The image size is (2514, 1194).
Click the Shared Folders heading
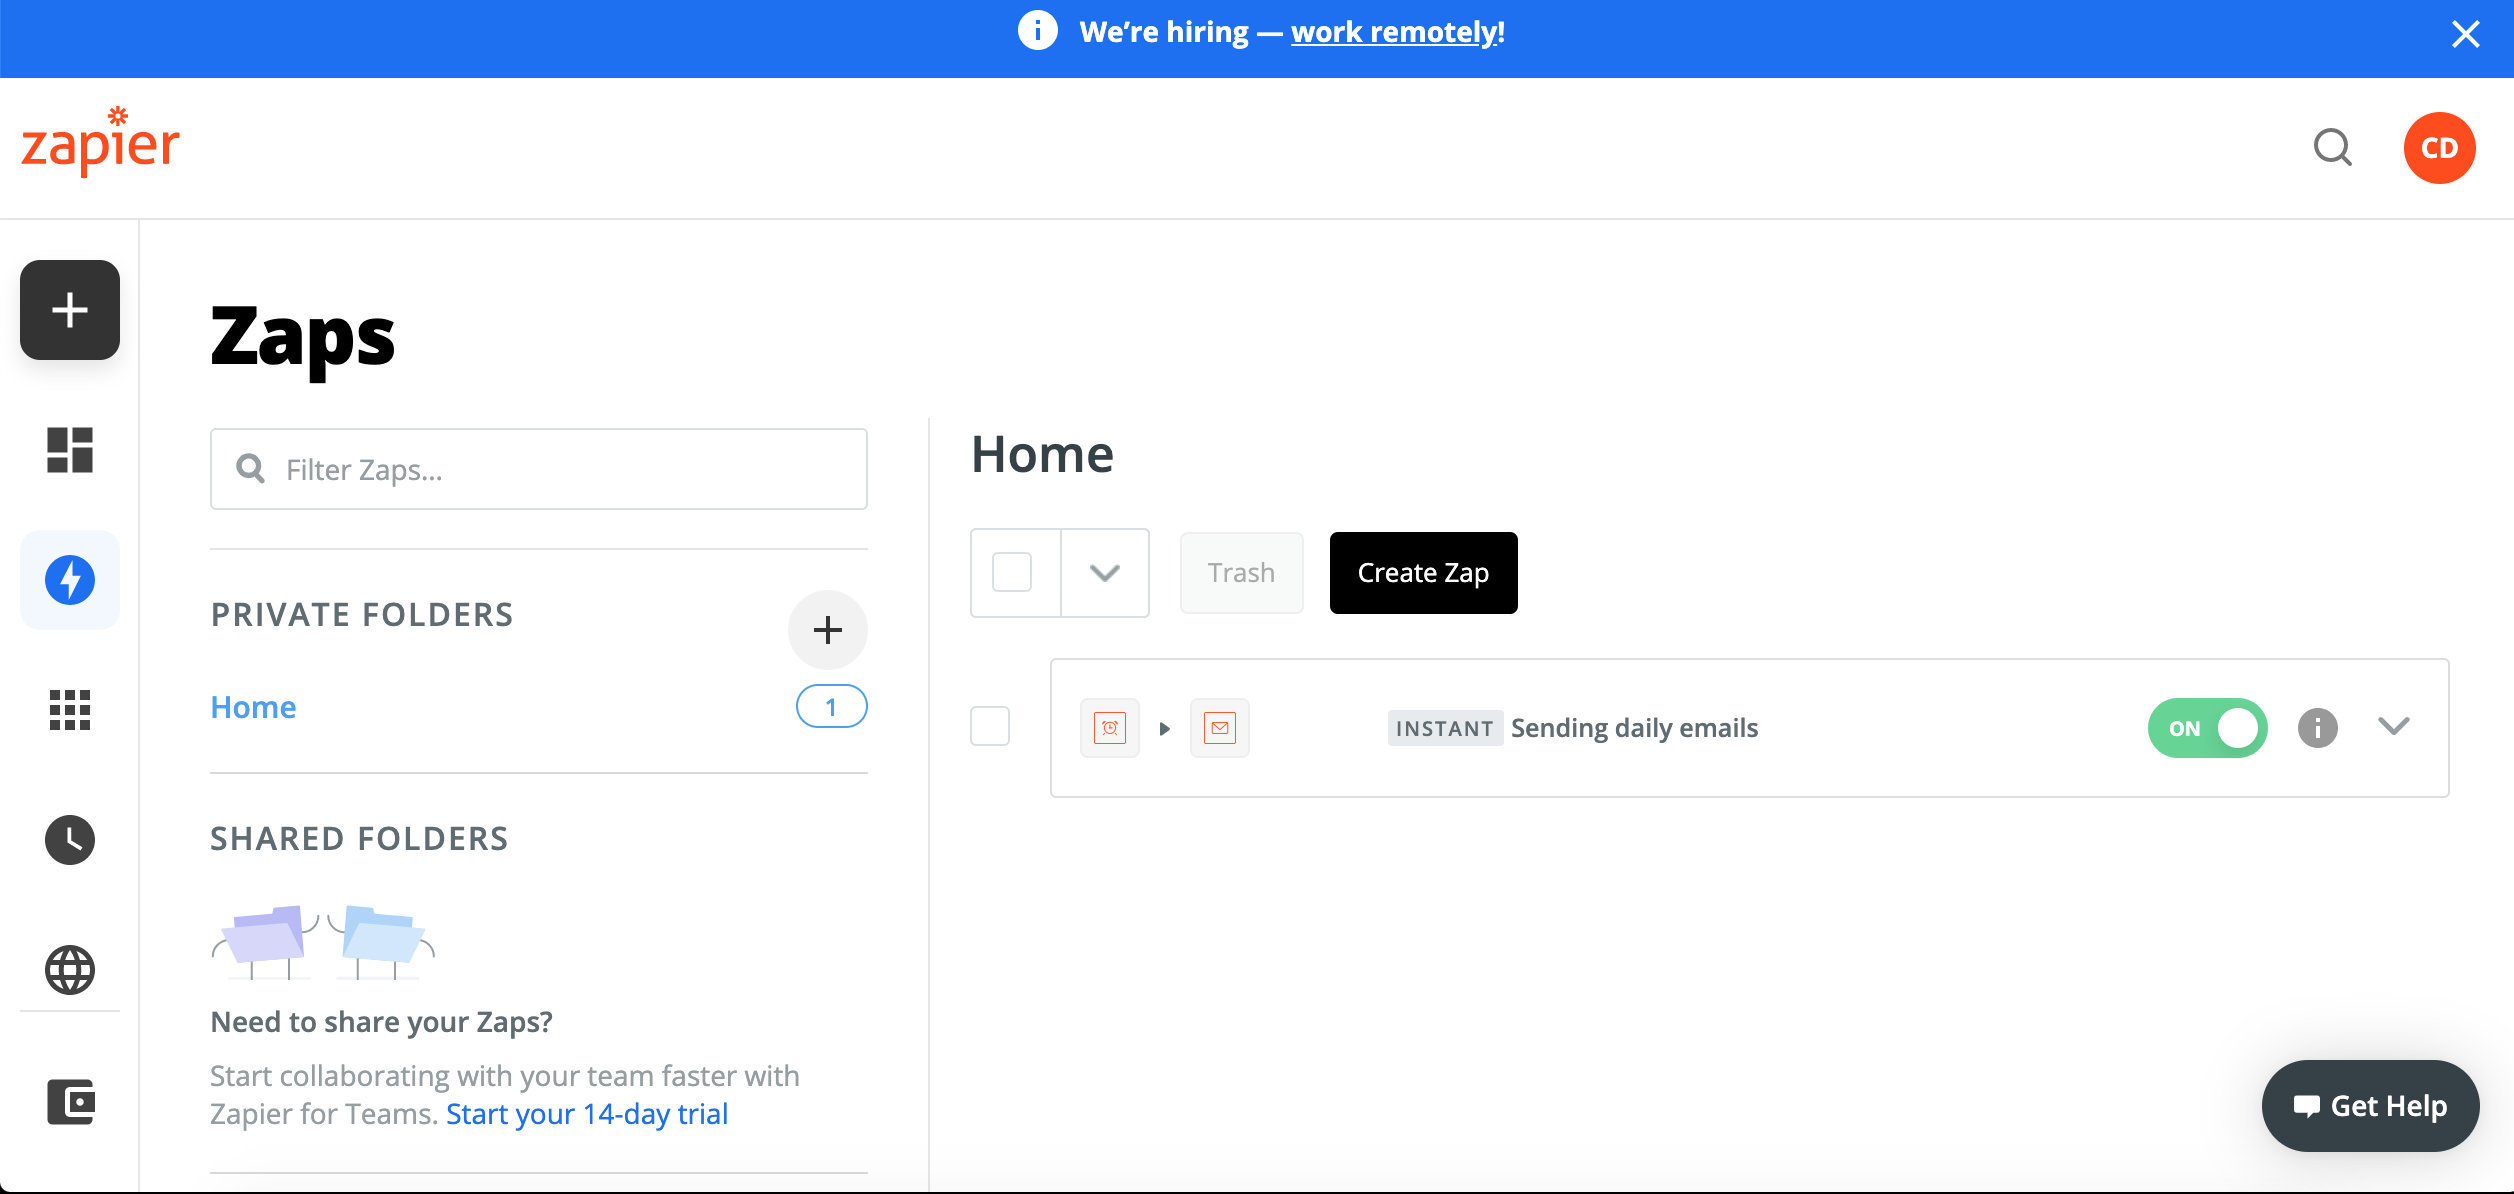(x=359, y=838)
